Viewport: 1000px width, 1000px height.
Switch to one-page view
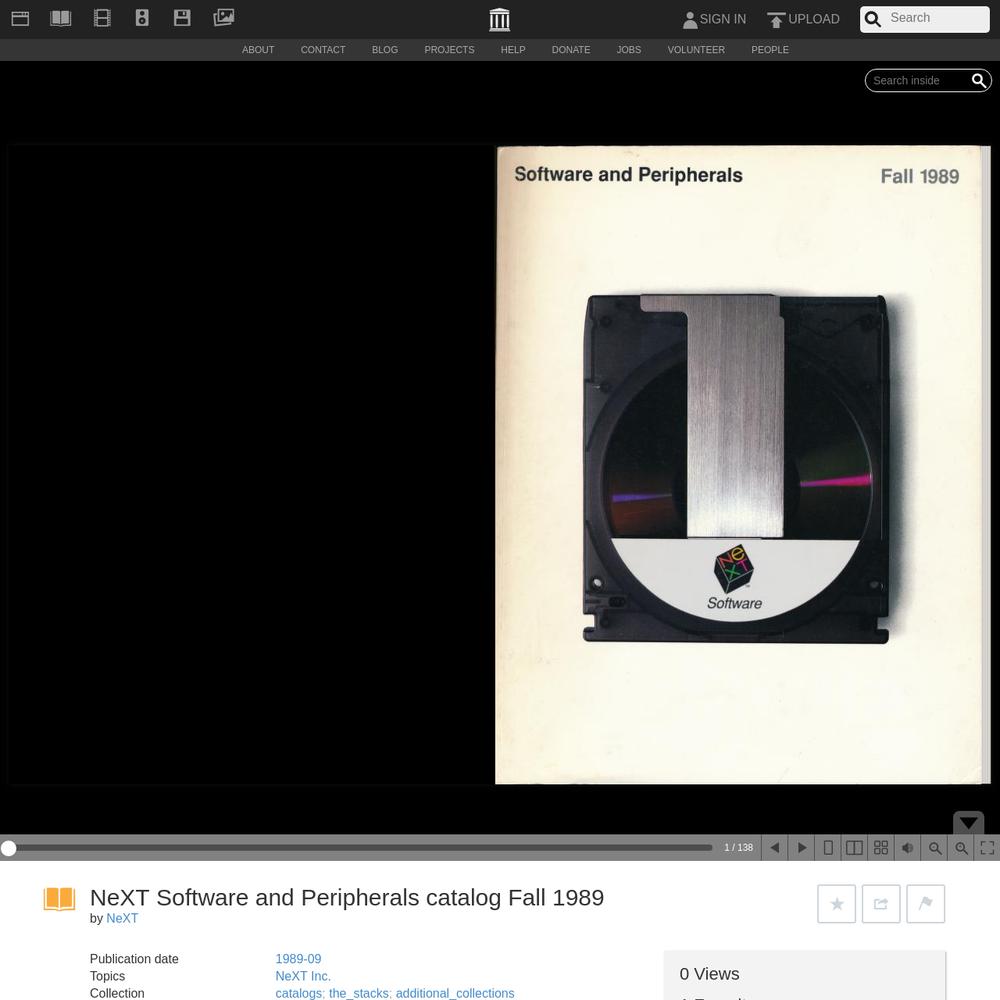(828, 848)
